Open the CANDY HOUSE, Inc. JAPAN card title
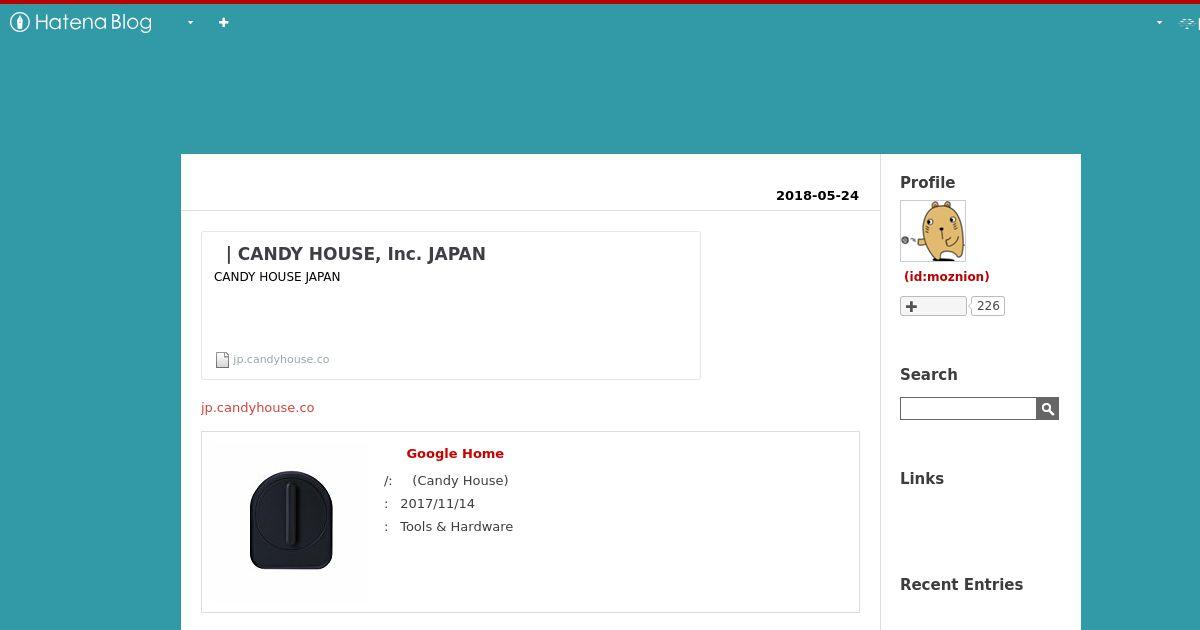The width and height of the screenshot is (1200, 630). (356, 254)
